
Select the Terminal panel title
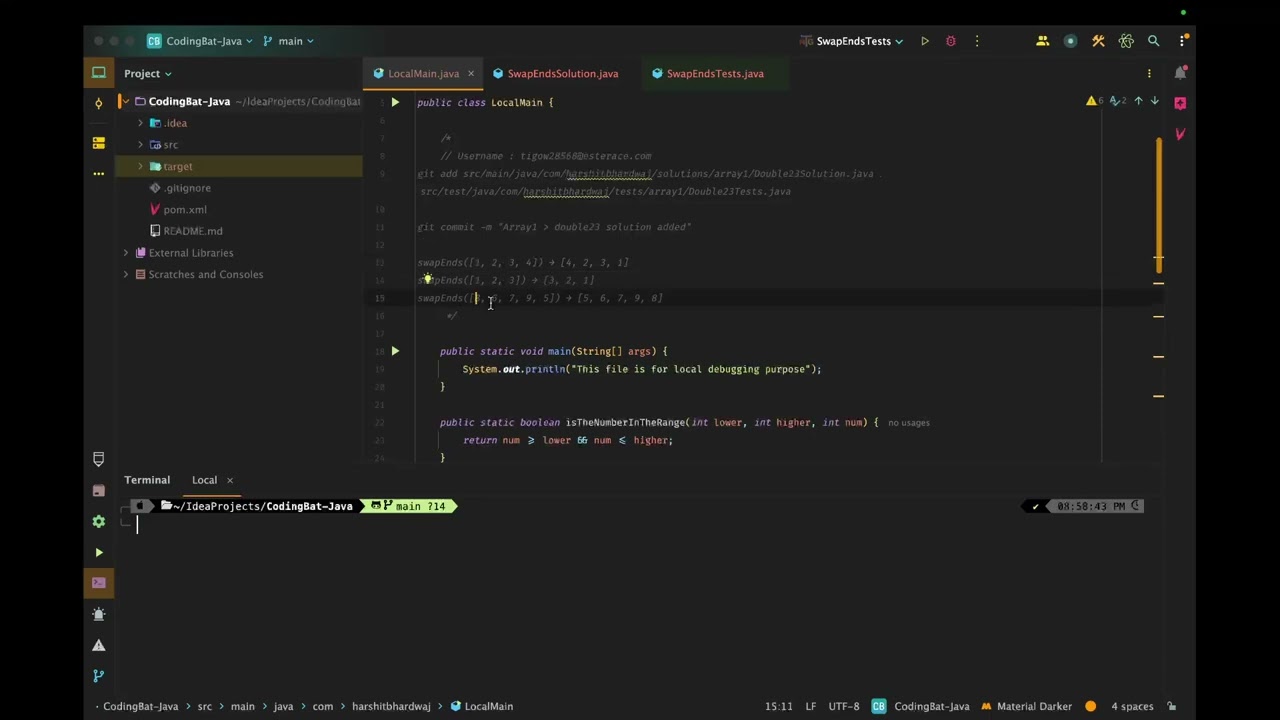147,480
